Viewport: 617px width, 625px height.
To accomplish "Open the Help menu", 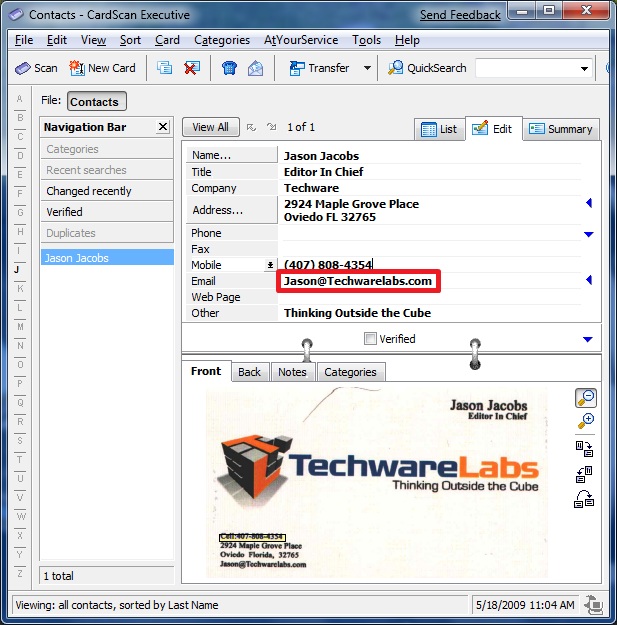I will 407,40.
